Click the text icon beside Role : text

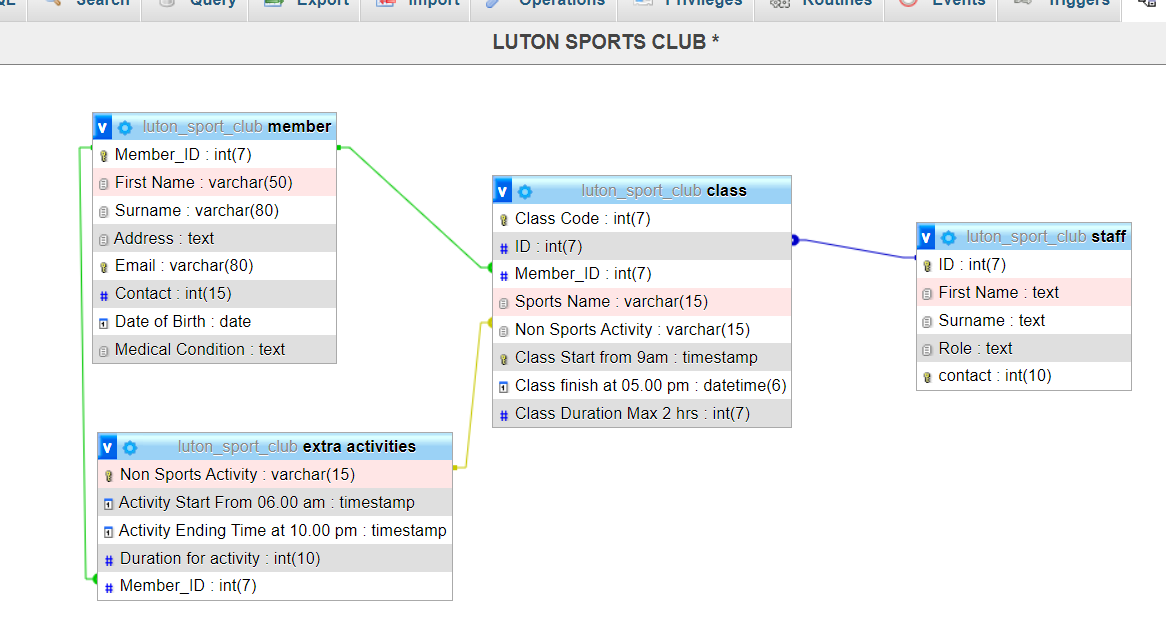(x=927, y=349)
